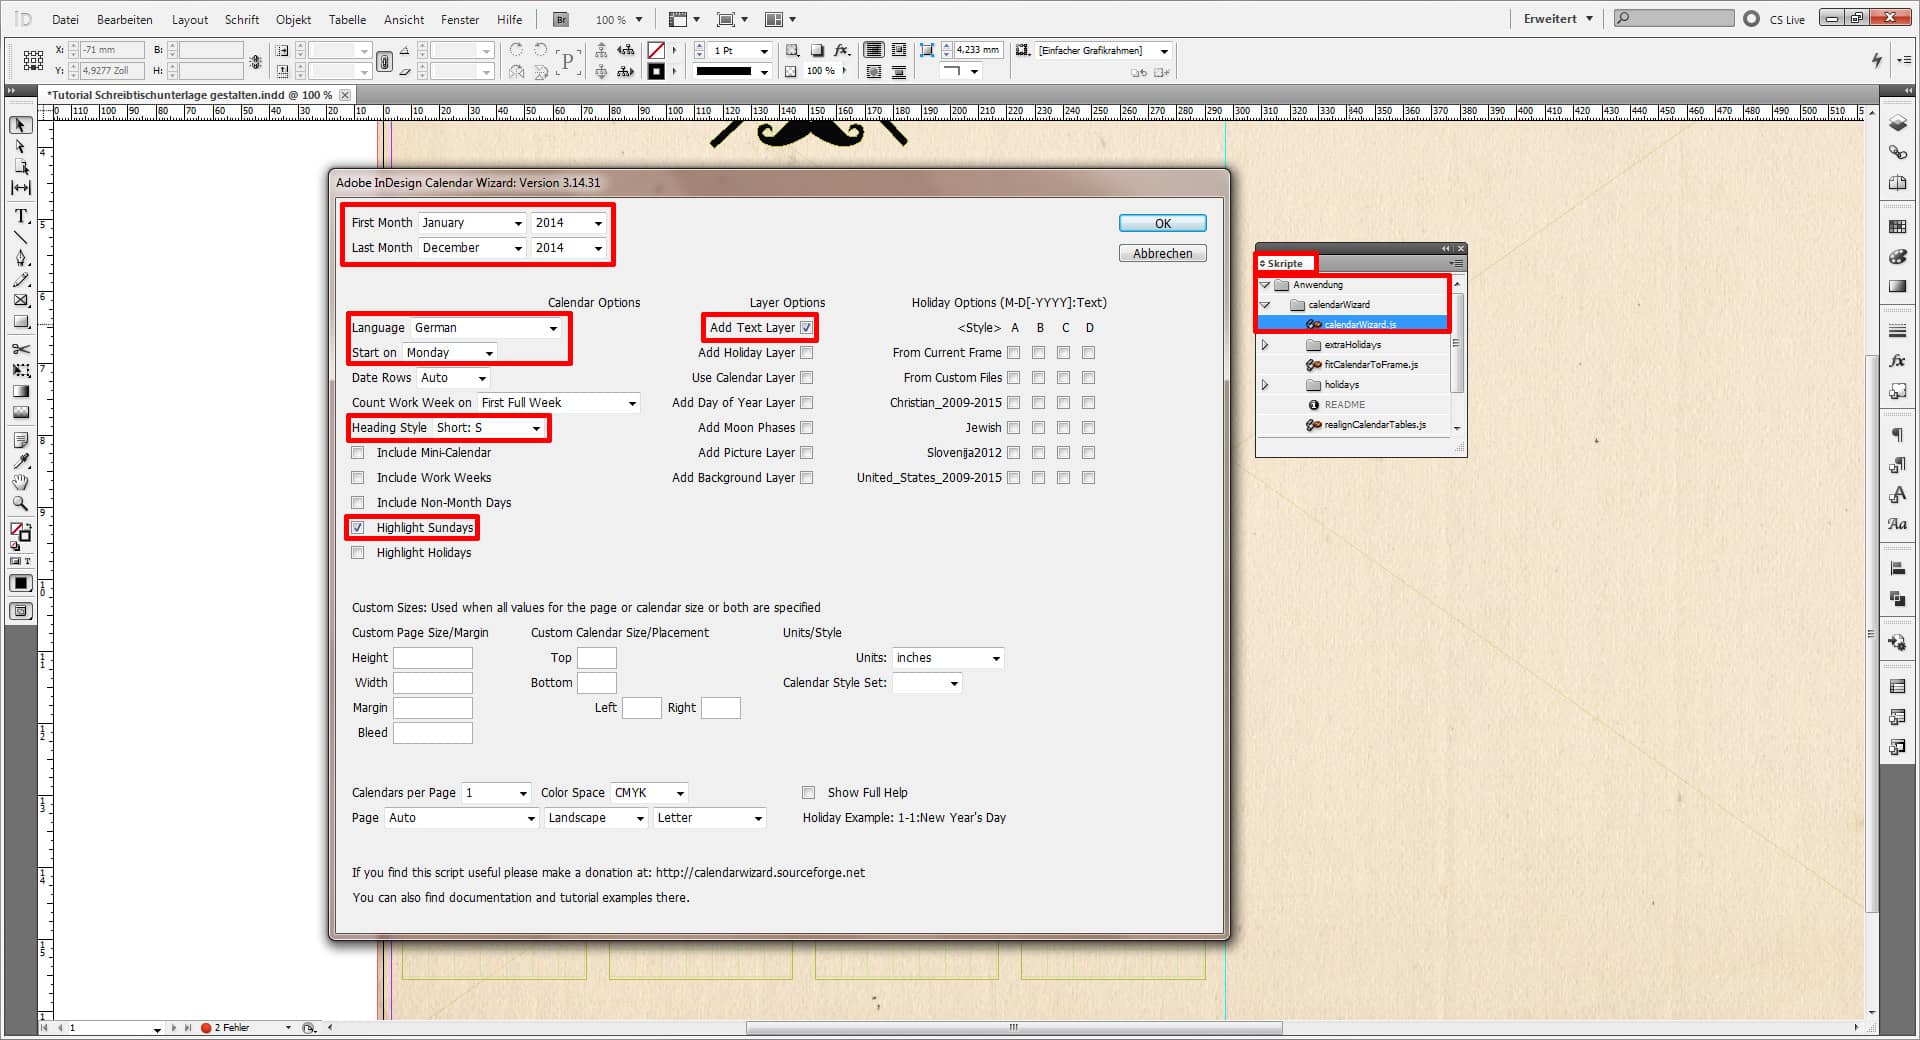Open the Fenster menu

pyautogui.click(x=459, y=19)
